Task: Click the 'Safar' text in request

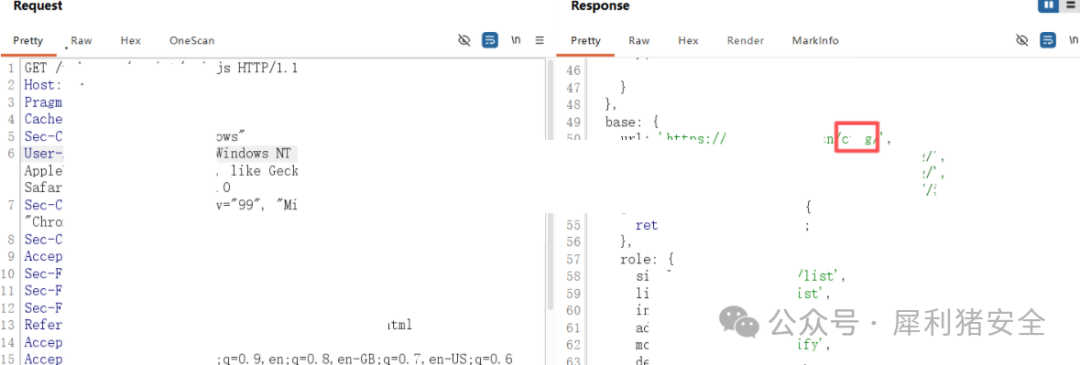Action: coord(43,187)
